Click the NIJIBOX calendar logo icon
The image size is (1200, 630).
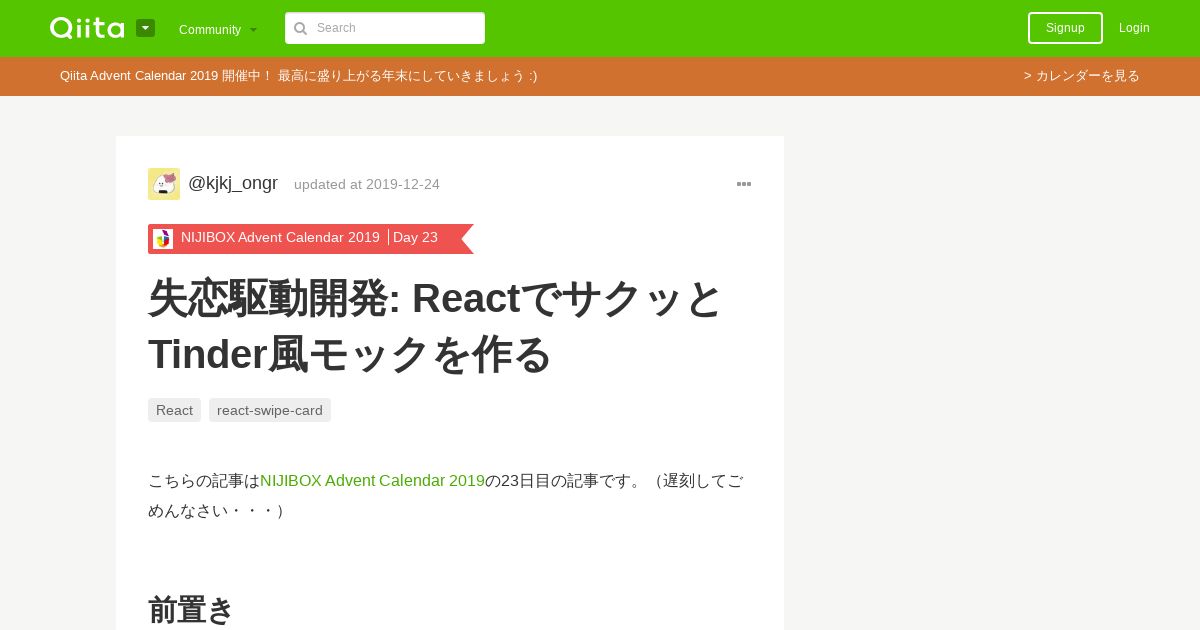[163, 238]
